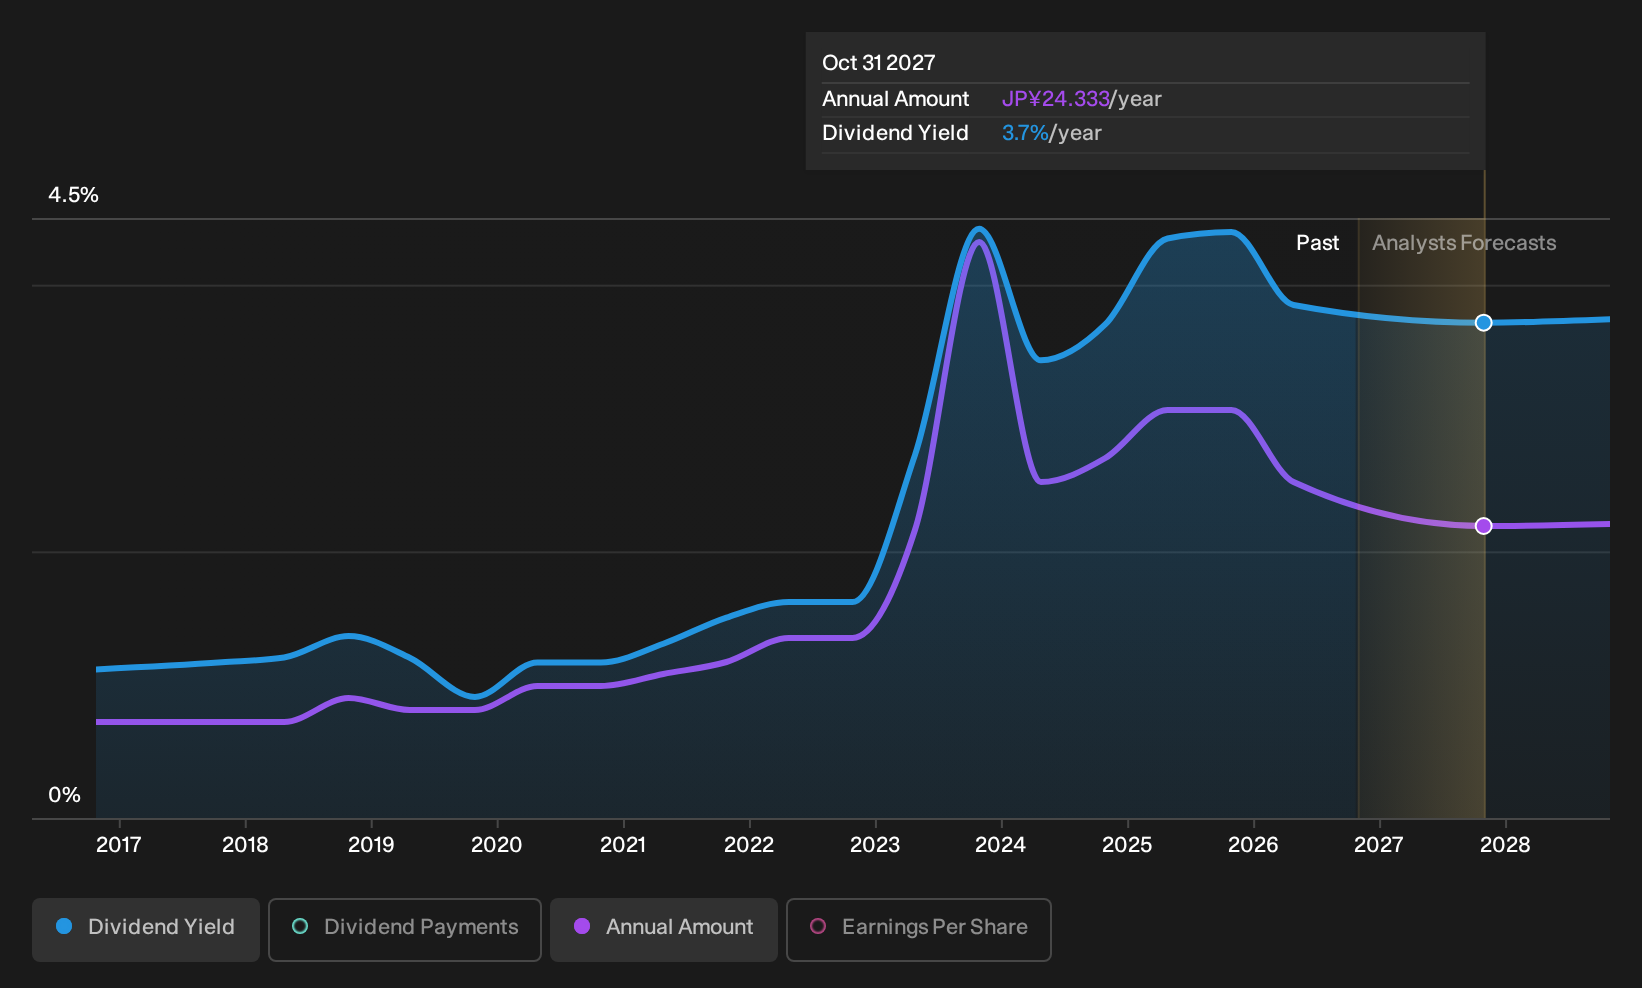Enable the Dividend Payments series

405,929
